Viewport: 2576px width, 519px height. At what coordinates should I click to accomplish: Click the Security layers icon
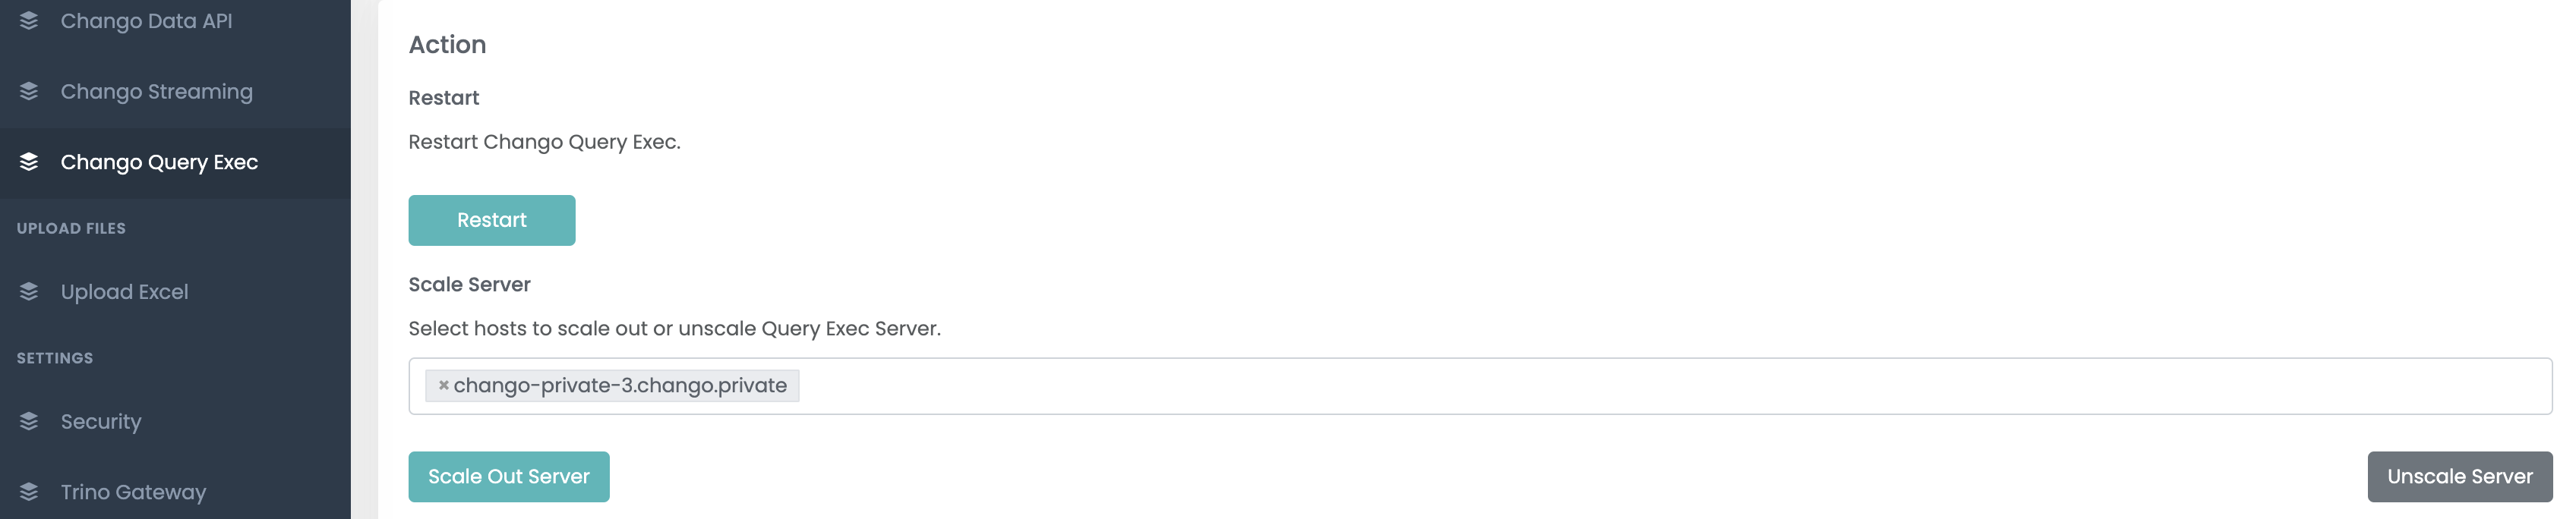[29, 422]
